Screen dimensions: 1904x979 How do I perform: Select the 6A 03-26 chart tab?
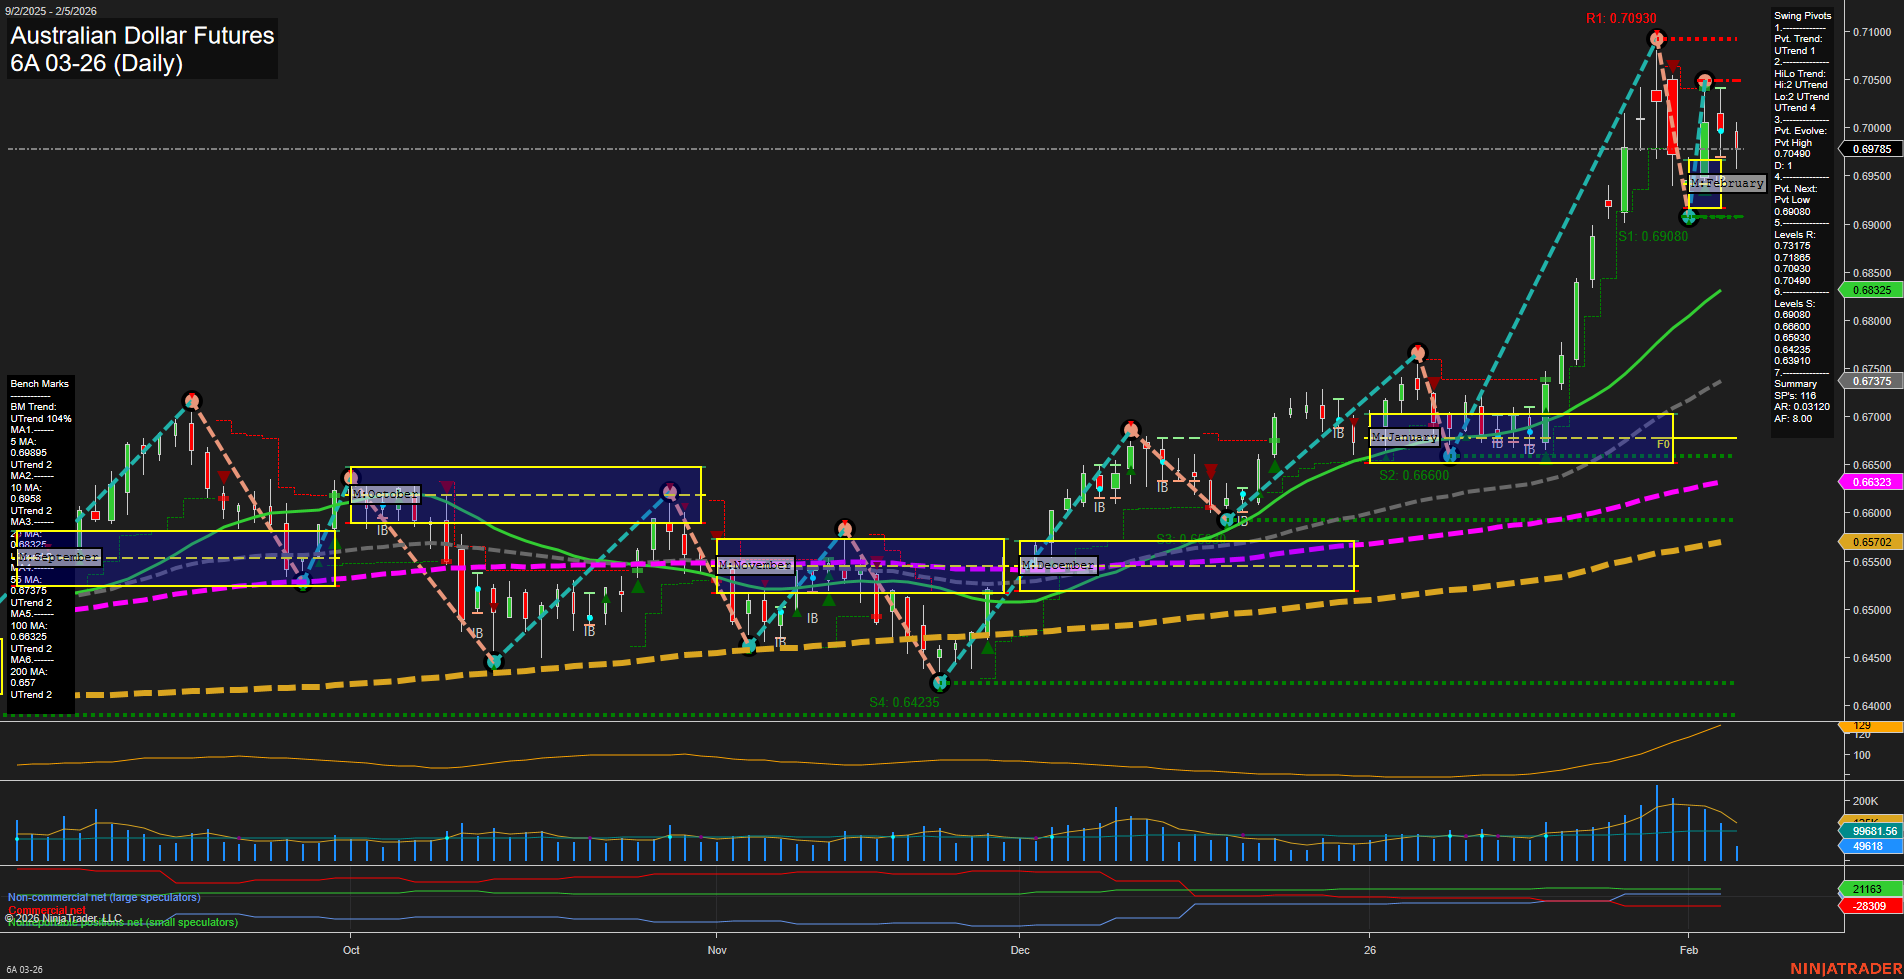point(25,968)
